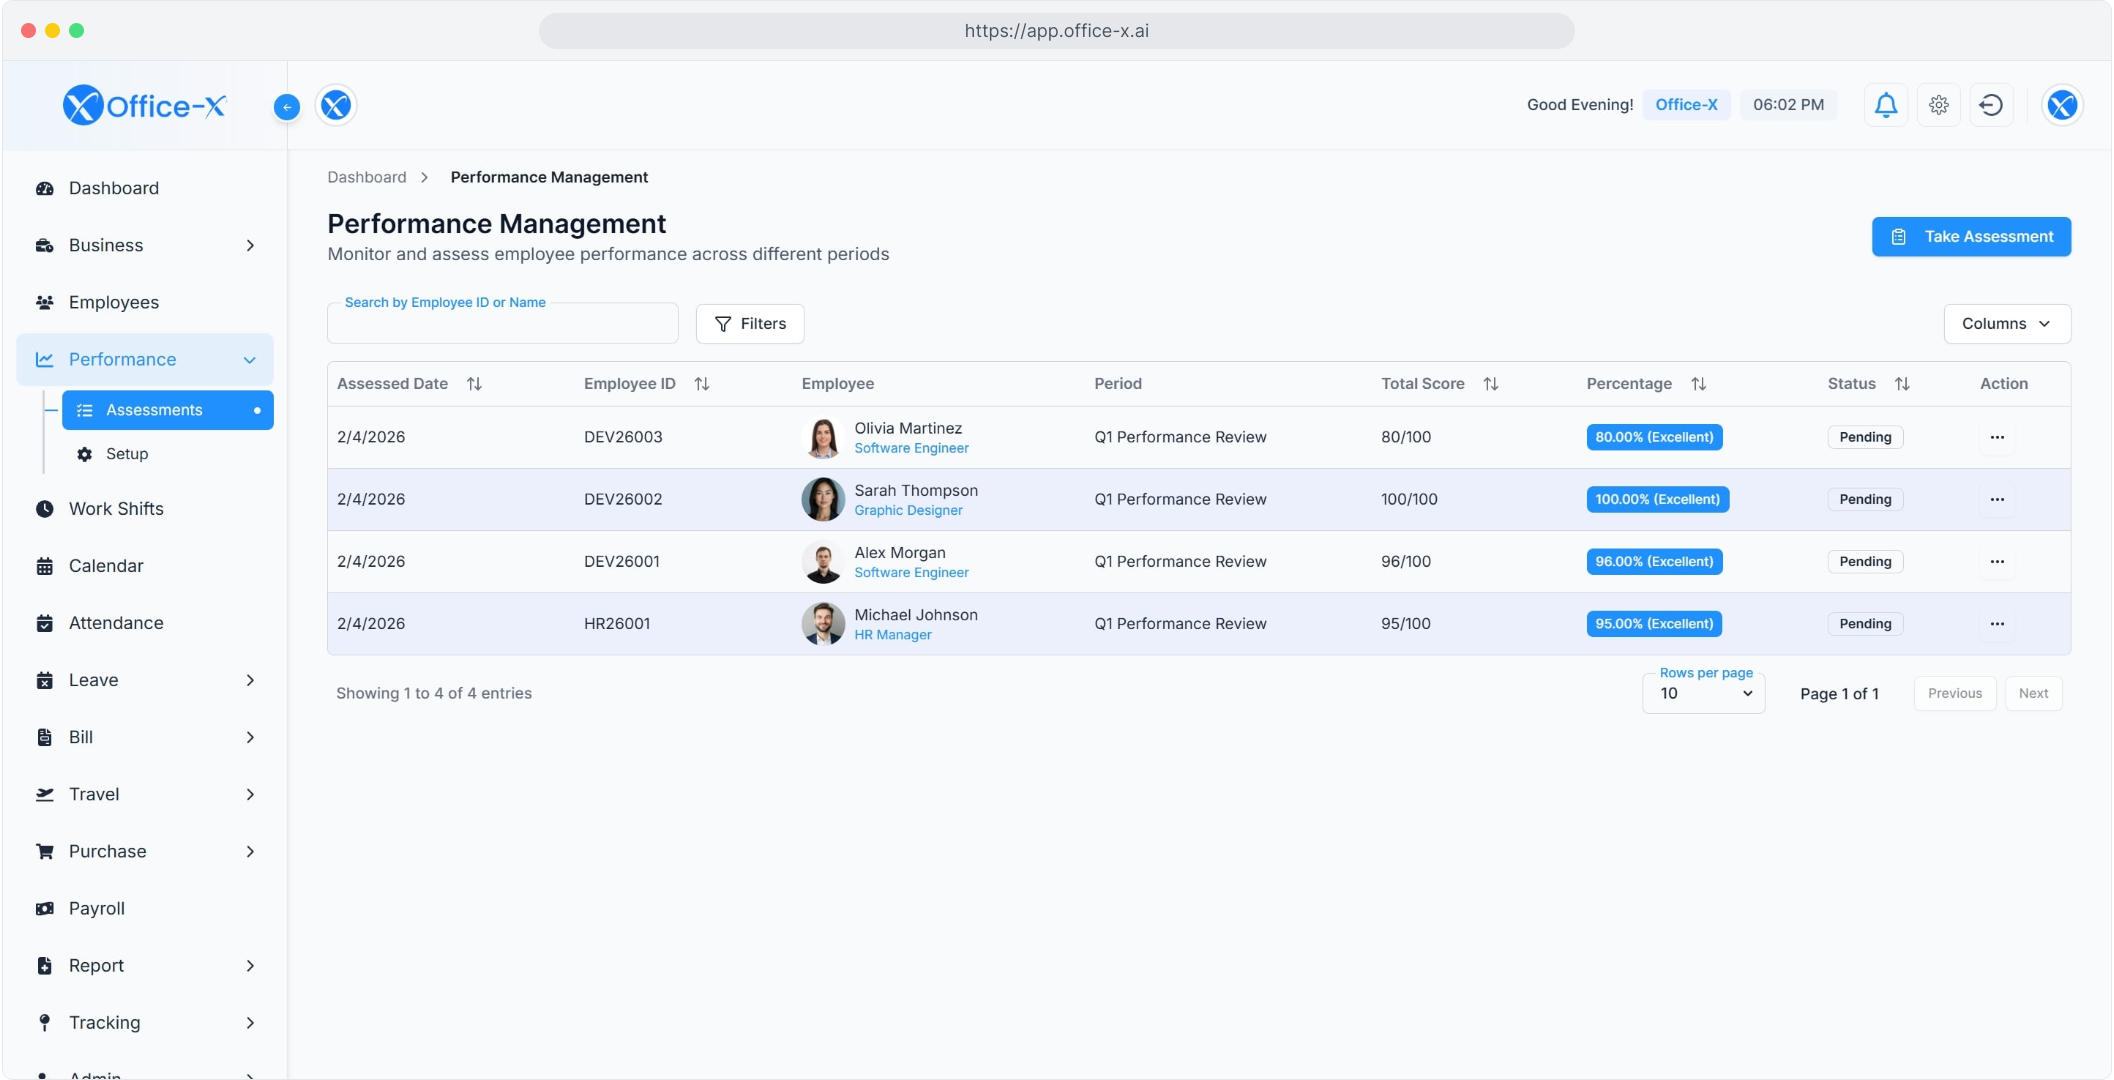Sort by Percentage column
Image resolution: width=2114 pixels, height=1080 pixels.
point(1698,383)
